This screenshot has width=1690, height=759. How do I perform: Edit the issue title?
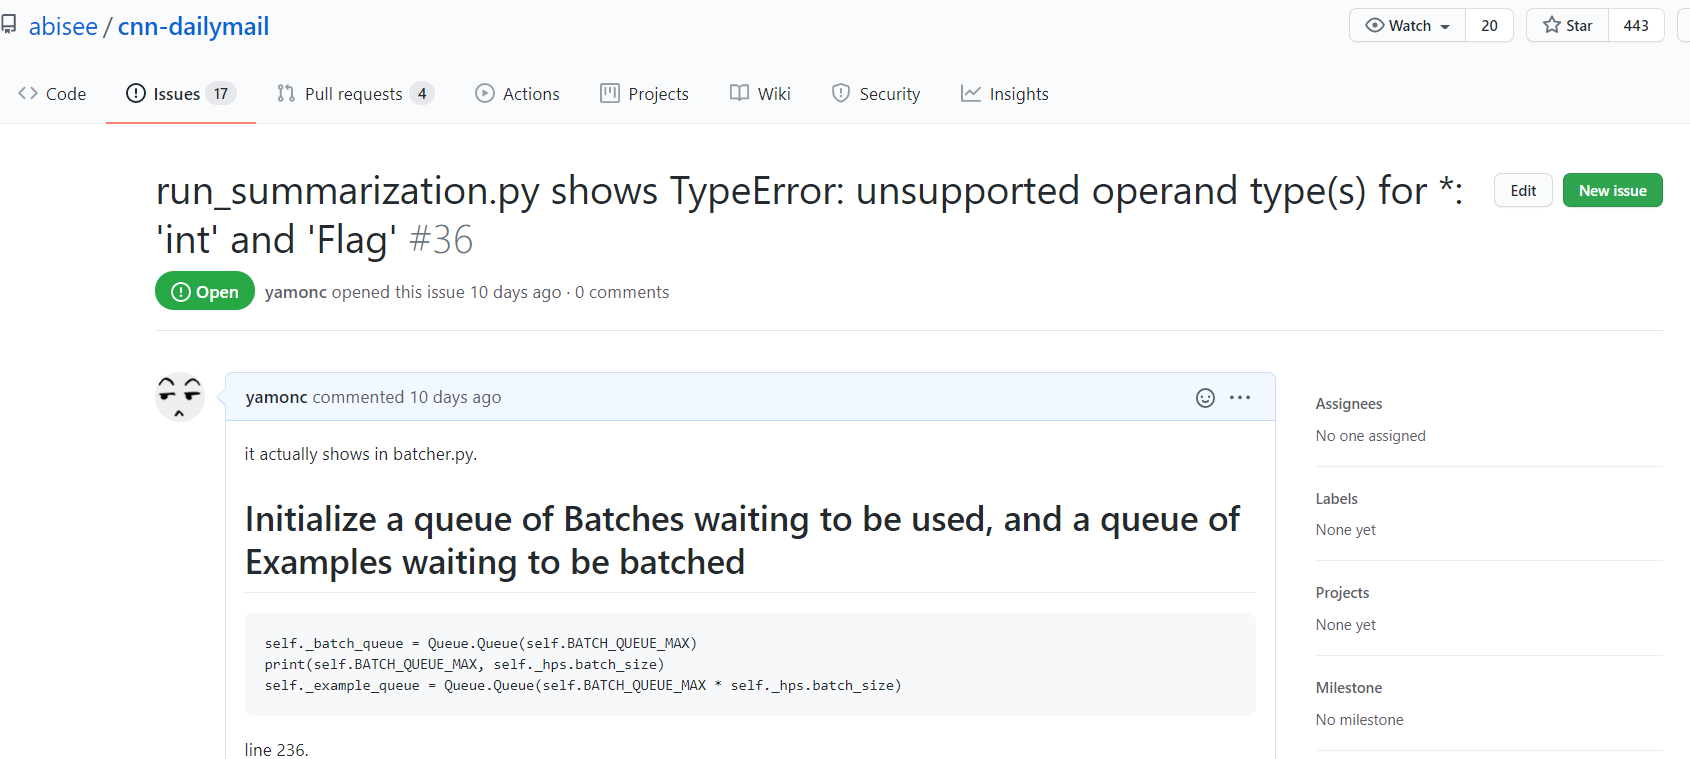[x=1523, y=190]
